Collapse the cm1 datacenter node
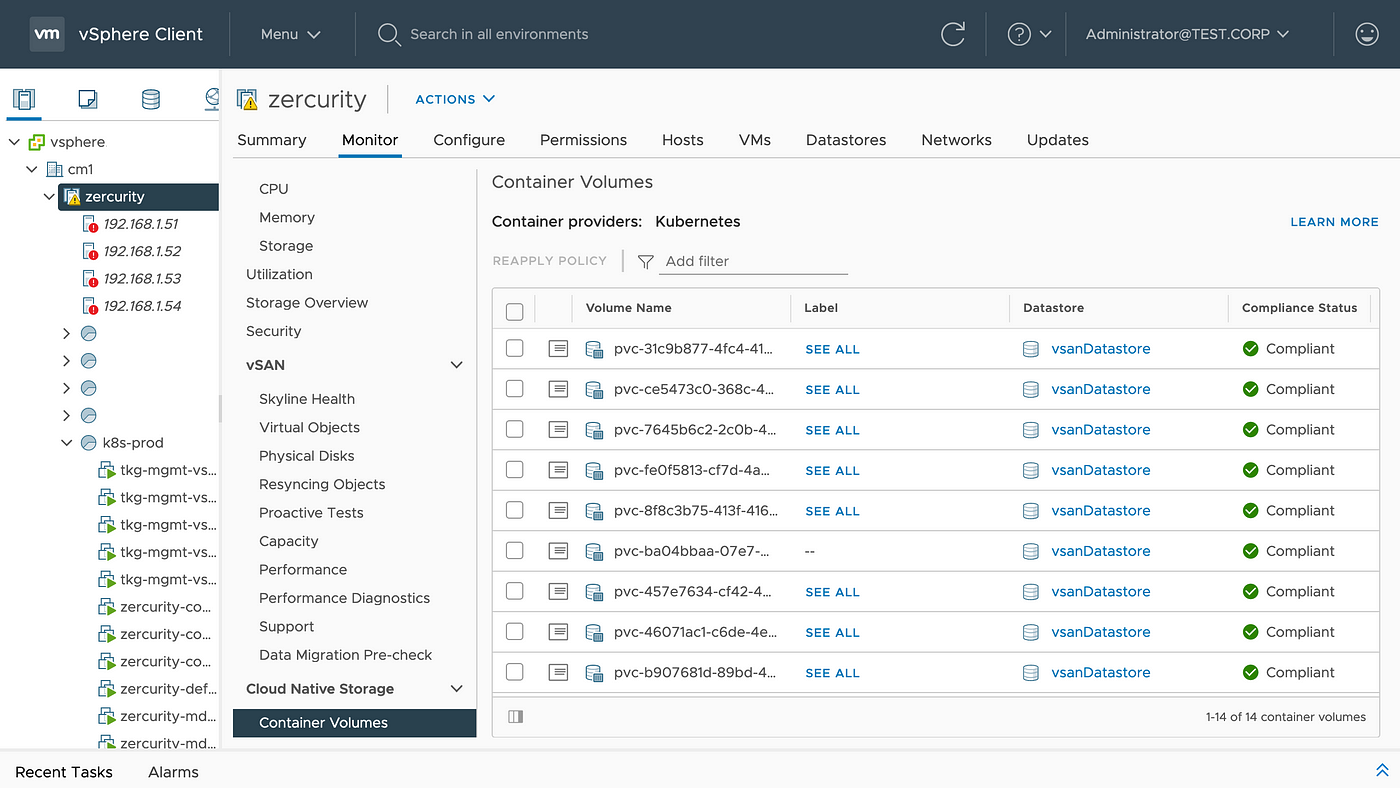The width and height of the screenshot is (1400, 788). coord(32,170)
